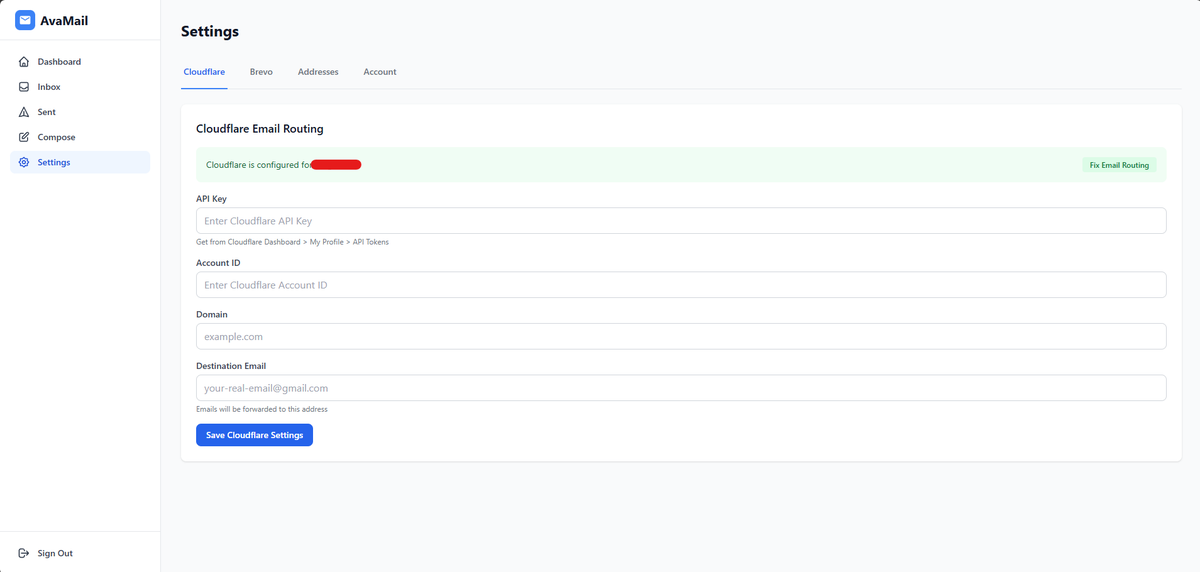The height and width of the screenshot is (572, 1200).
Task: Click the Settings page heading
Action: [x=210, y=32]
